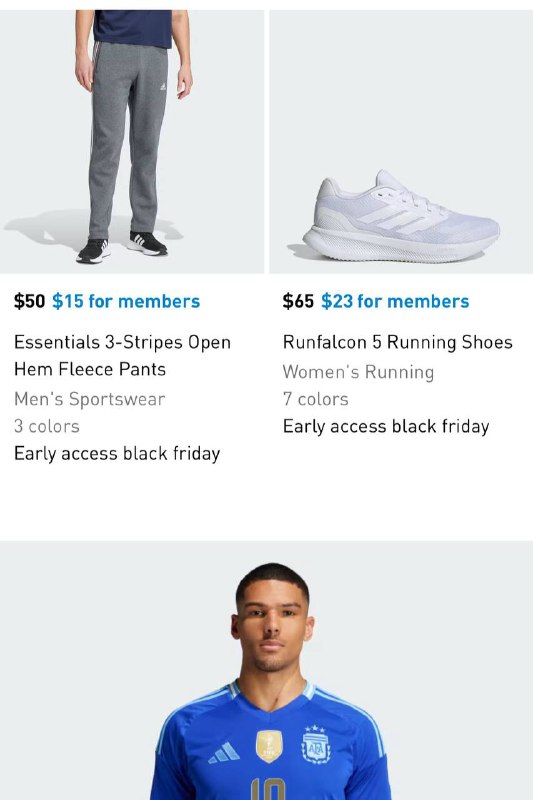533x800 pixels.
Task: View the 7 colors option for shoes
Action: pyautogui.click(x=316, y=399)
